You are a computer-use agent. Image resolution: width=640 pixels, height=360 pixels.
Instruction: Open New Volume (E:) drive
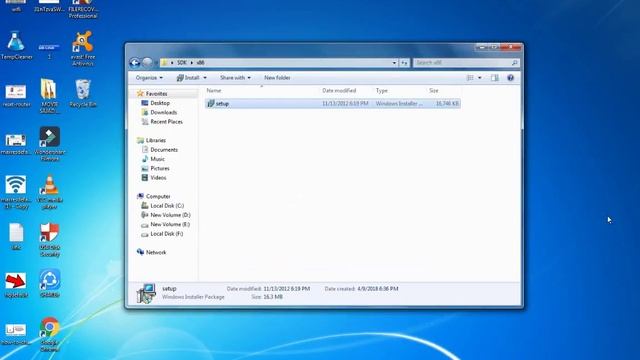(170, 224)
